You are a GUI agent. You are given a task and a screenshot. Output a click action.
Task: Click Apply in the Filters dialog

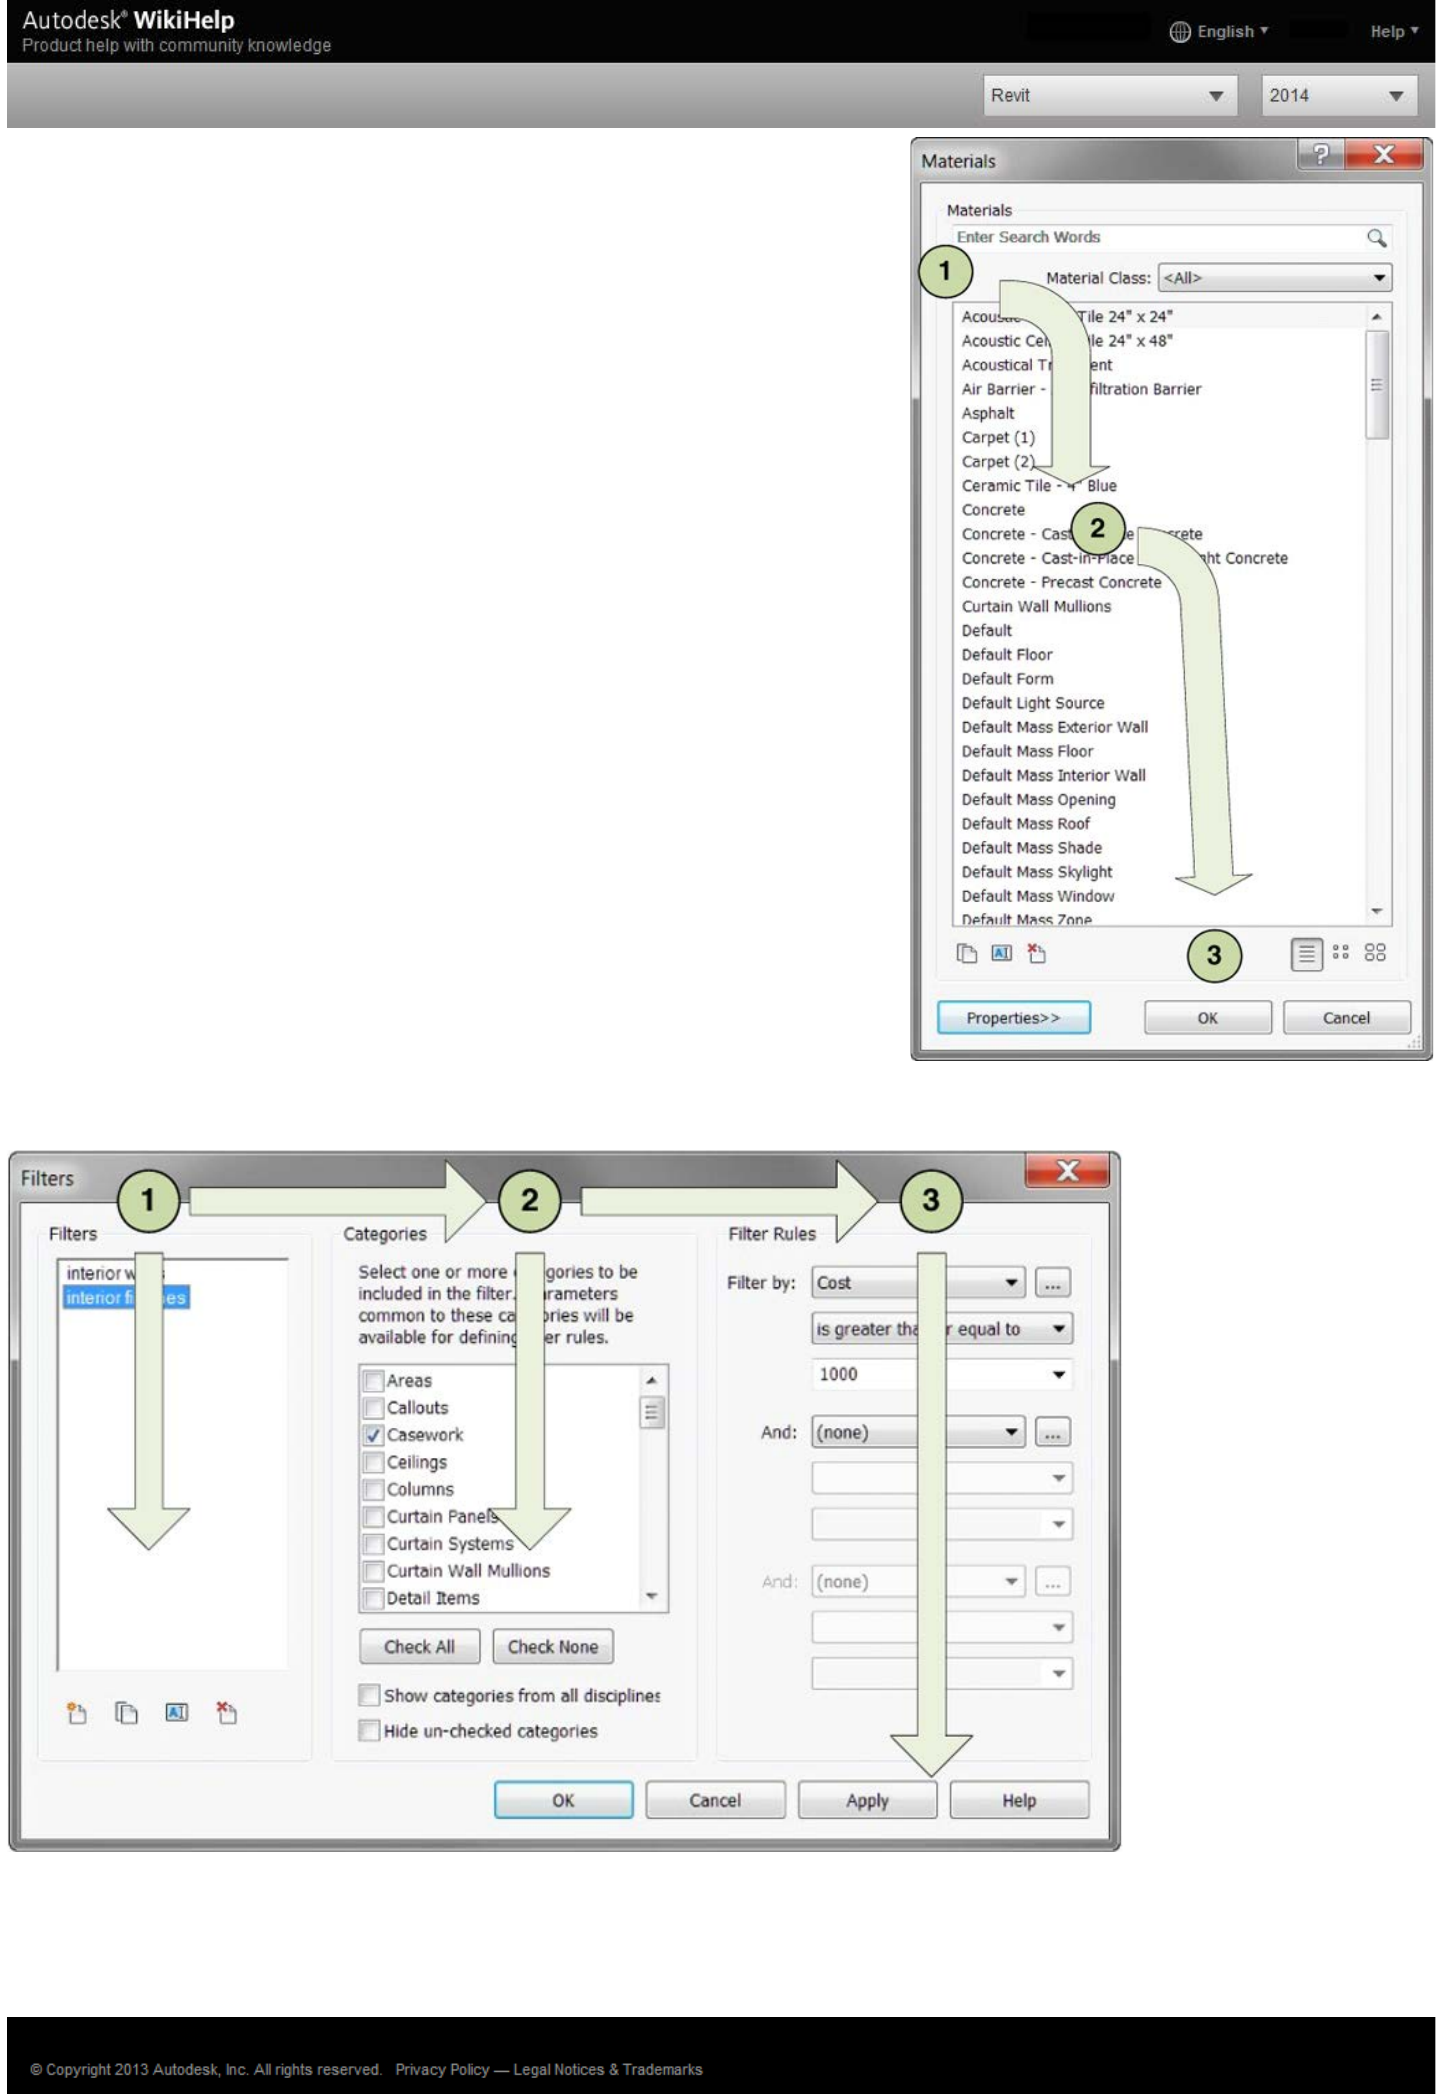(867, 1801)
